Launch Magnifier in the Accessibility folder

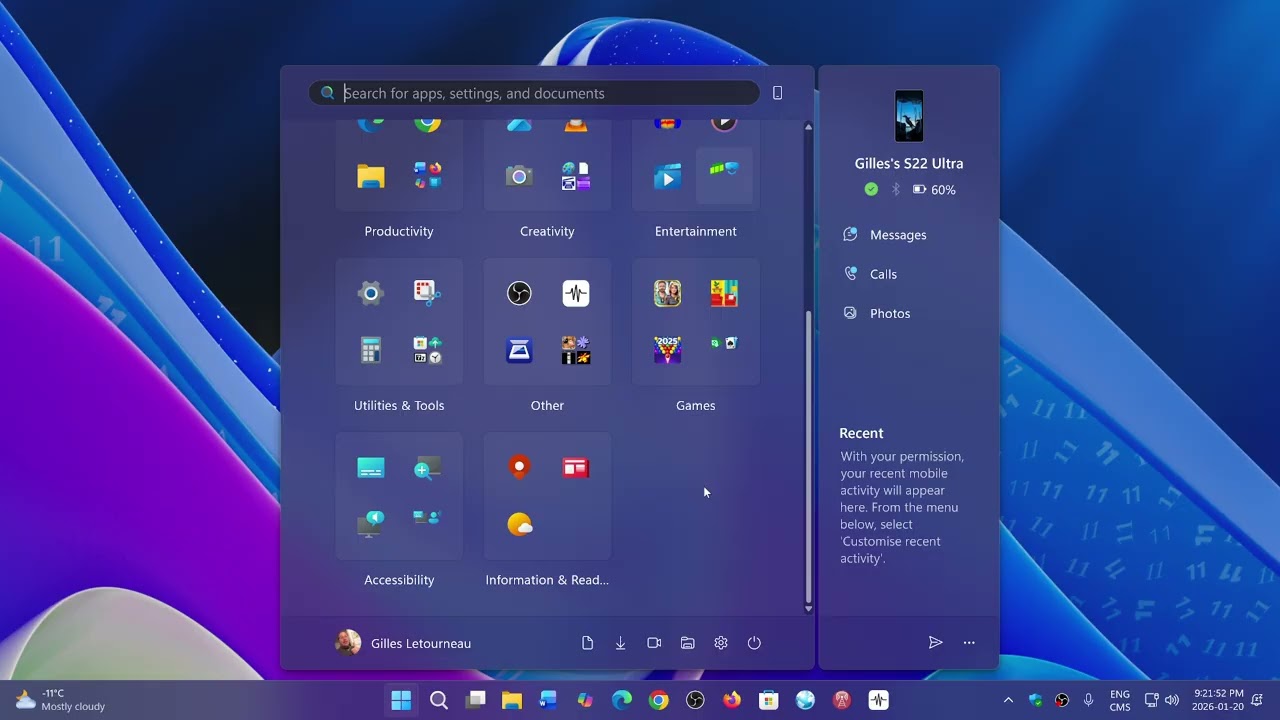pos(428,468)
